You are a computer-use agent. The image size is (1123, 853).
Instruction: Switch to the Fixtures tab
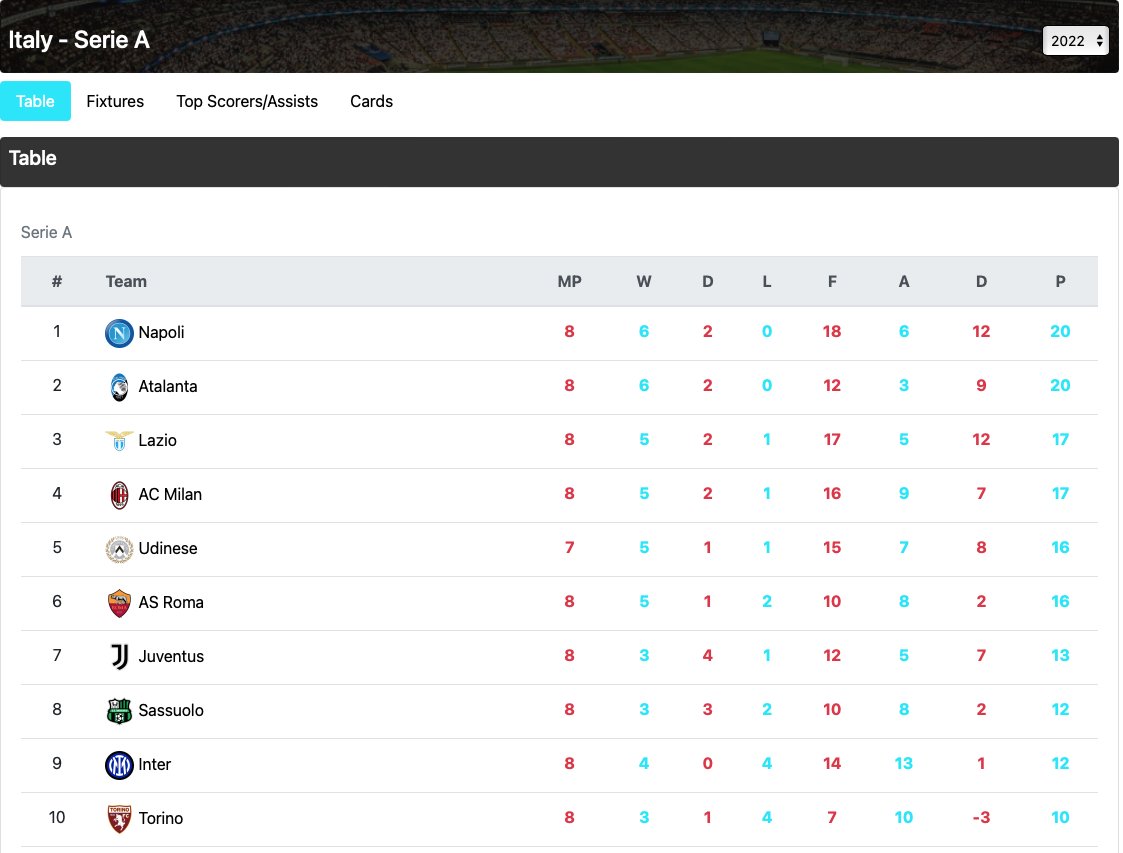click(114, 101)
